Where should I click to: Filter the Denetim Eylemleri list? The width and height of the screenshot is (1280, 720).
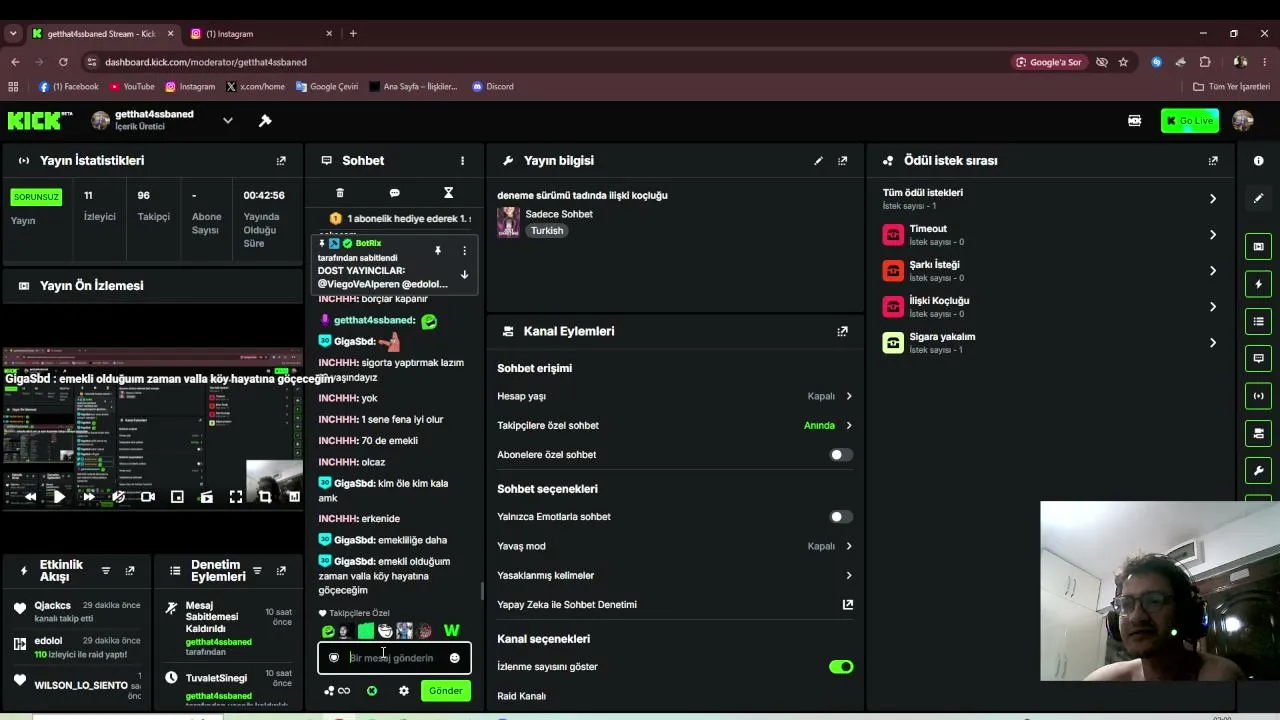point(257,571)
